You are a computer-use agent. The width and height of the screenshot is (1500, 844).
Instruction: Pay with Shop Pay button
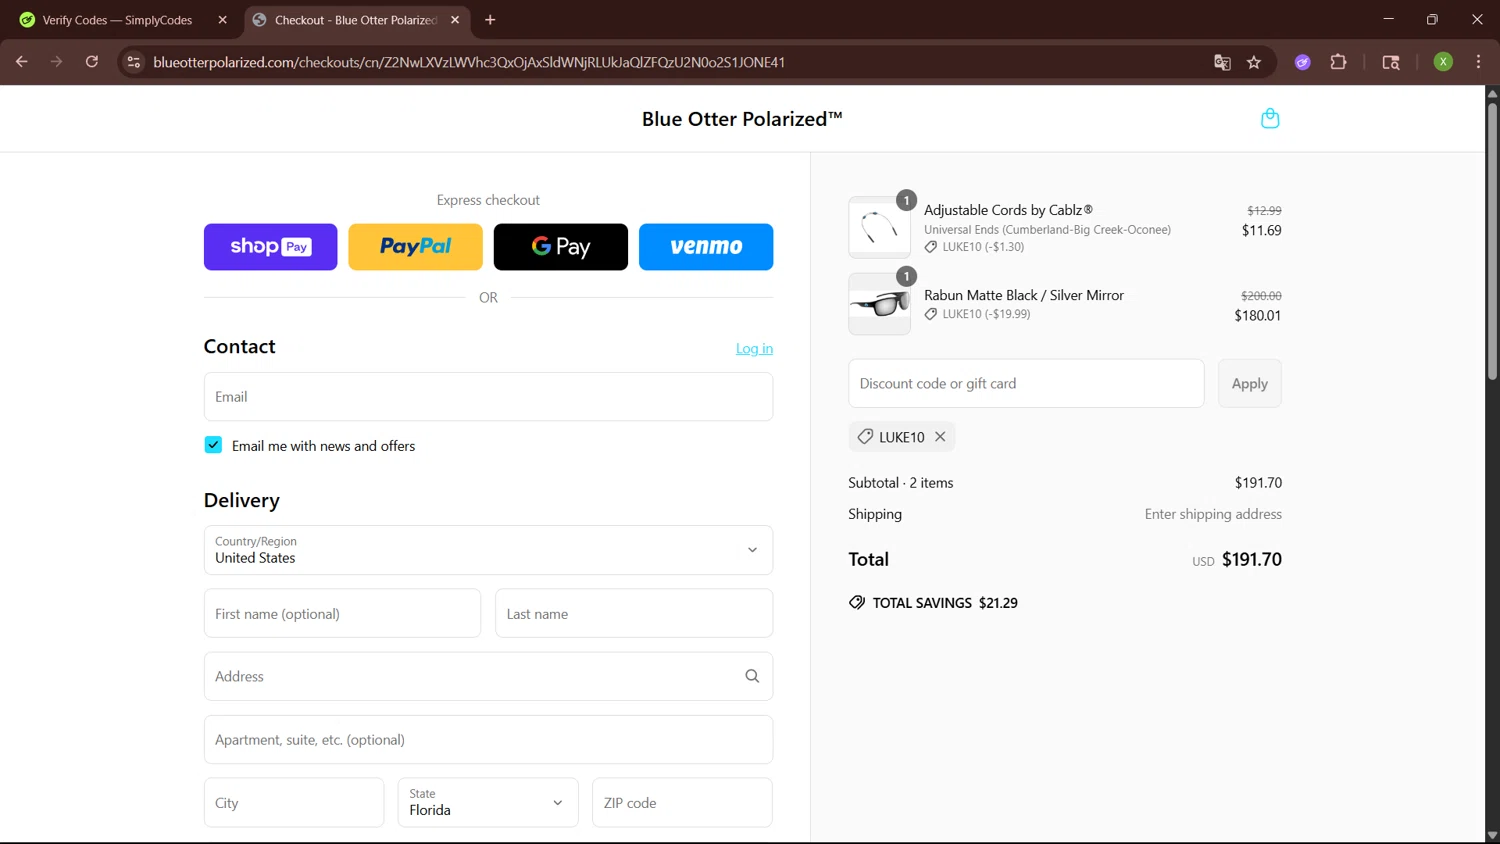click(x=270, y=247)
